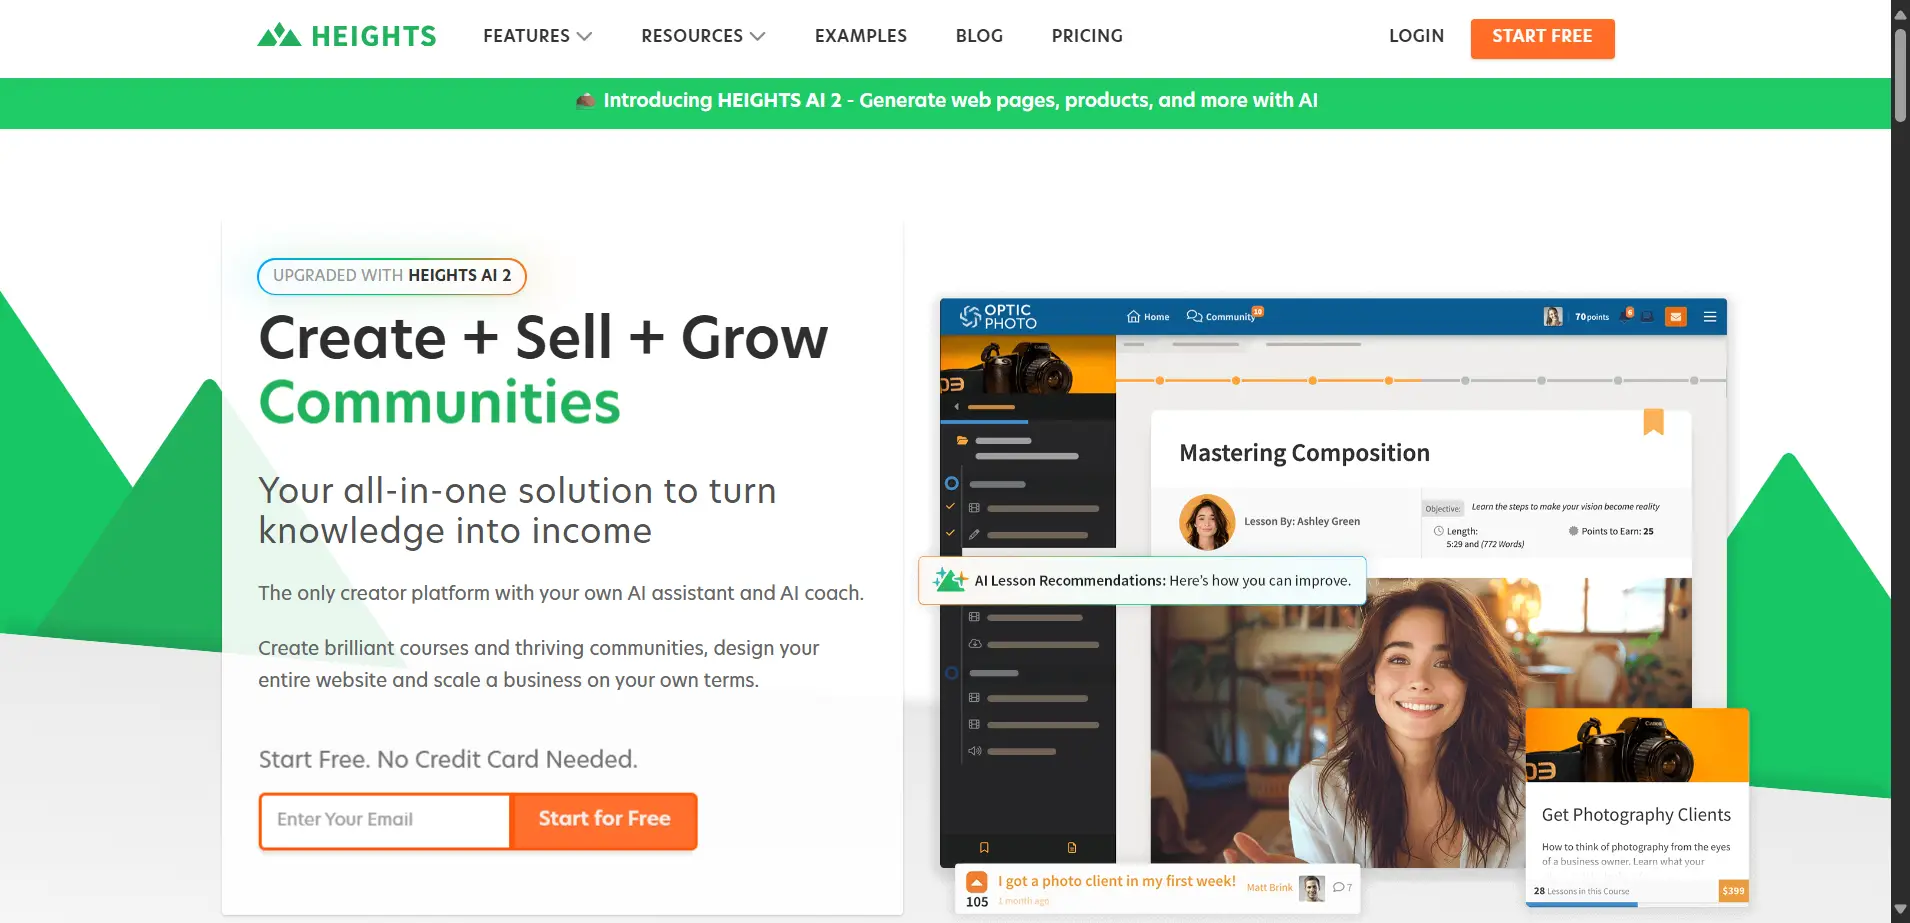Click the Start for Free button

point(604,820)
